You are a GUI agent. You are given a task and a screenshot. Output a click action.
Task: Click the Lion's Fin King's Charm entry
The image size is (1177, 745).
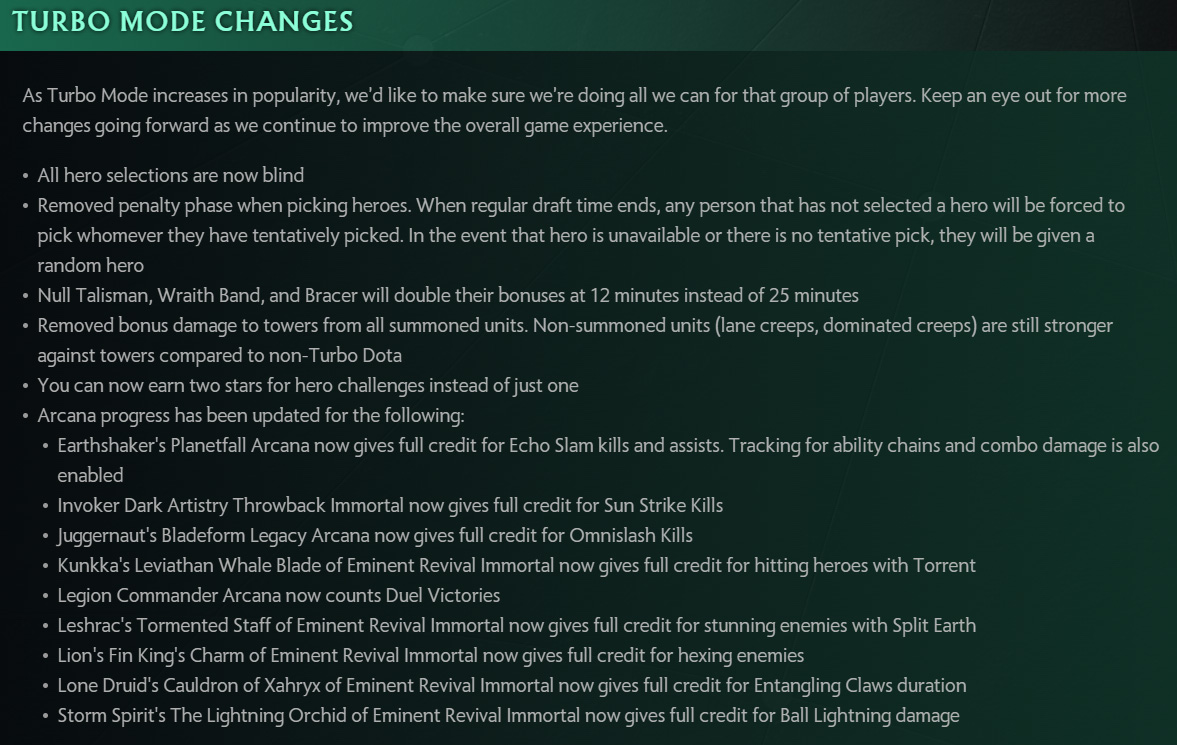(x=430, y=656)
